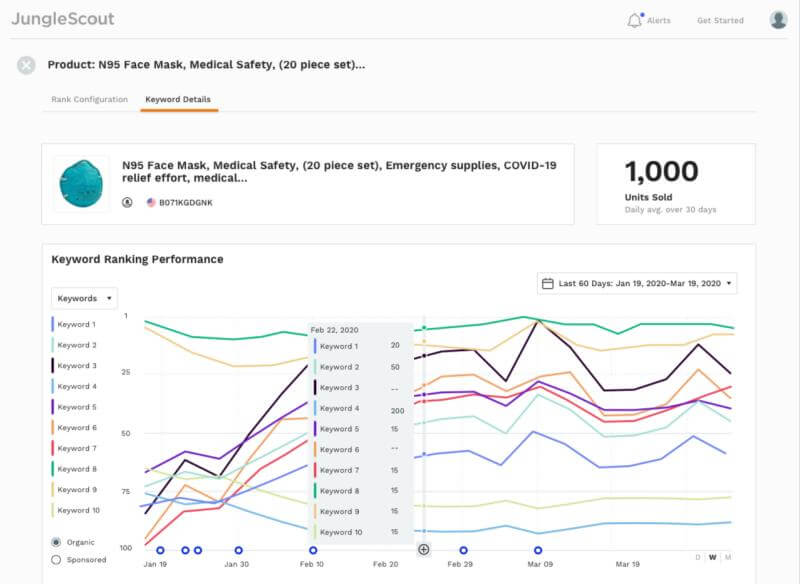This screenshot has width=800, height=584.
Task: Toggle Keyword 10 in left chart legend
Action: pyautogui.click(x=76, y=511)
